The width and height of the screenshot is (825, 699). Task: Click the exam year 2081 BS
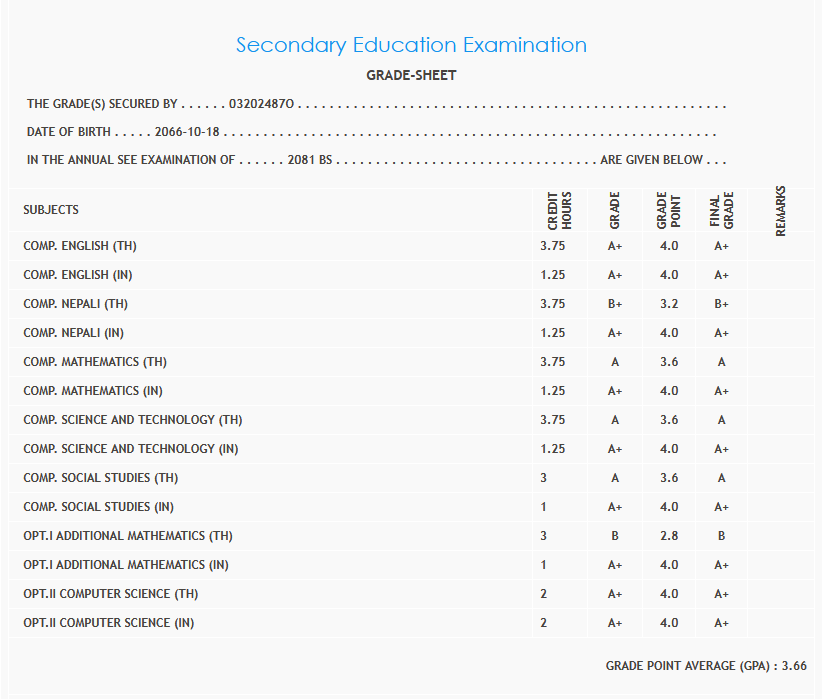click(x=309, y=160)
